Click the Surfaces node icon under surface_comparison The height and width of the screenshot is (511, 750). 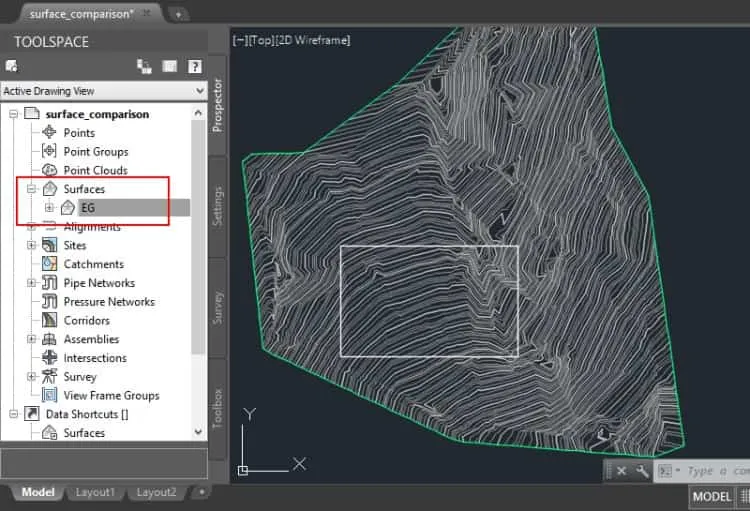click(x=50, y=189)
